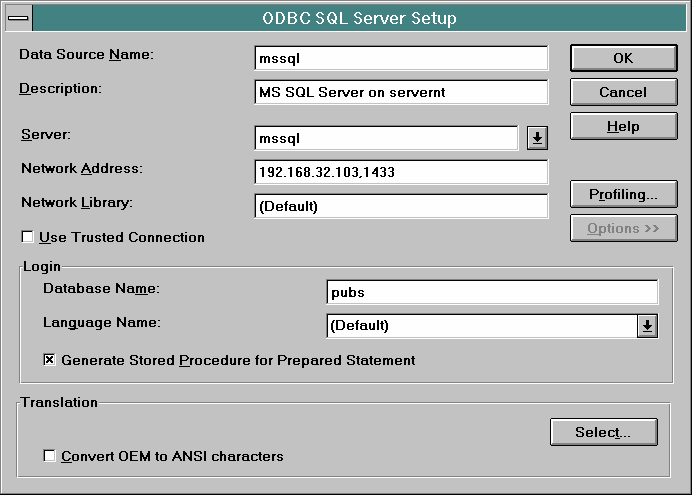Open the system menu box in title bar
This screenshot has width=692, height=495.
[19, 18]
